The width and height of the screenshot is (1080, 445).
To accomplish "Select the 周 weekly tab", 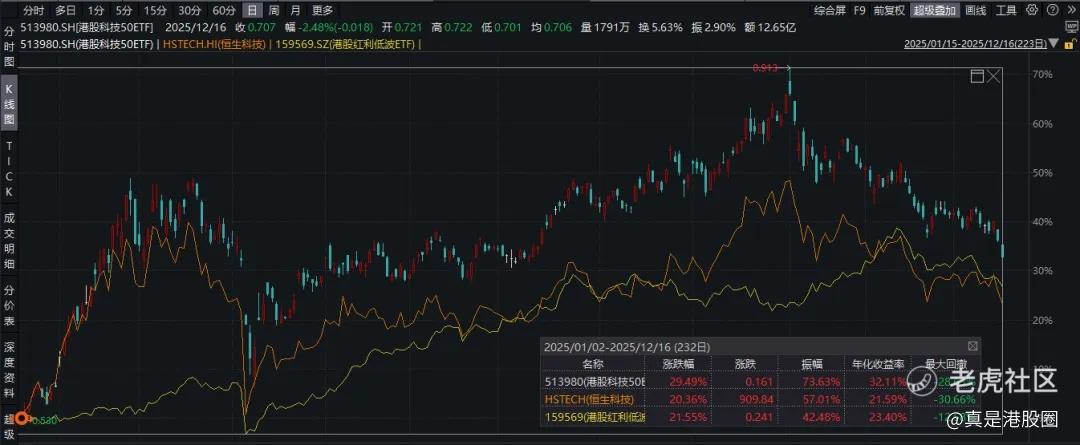I will click(x=273, y=10).
